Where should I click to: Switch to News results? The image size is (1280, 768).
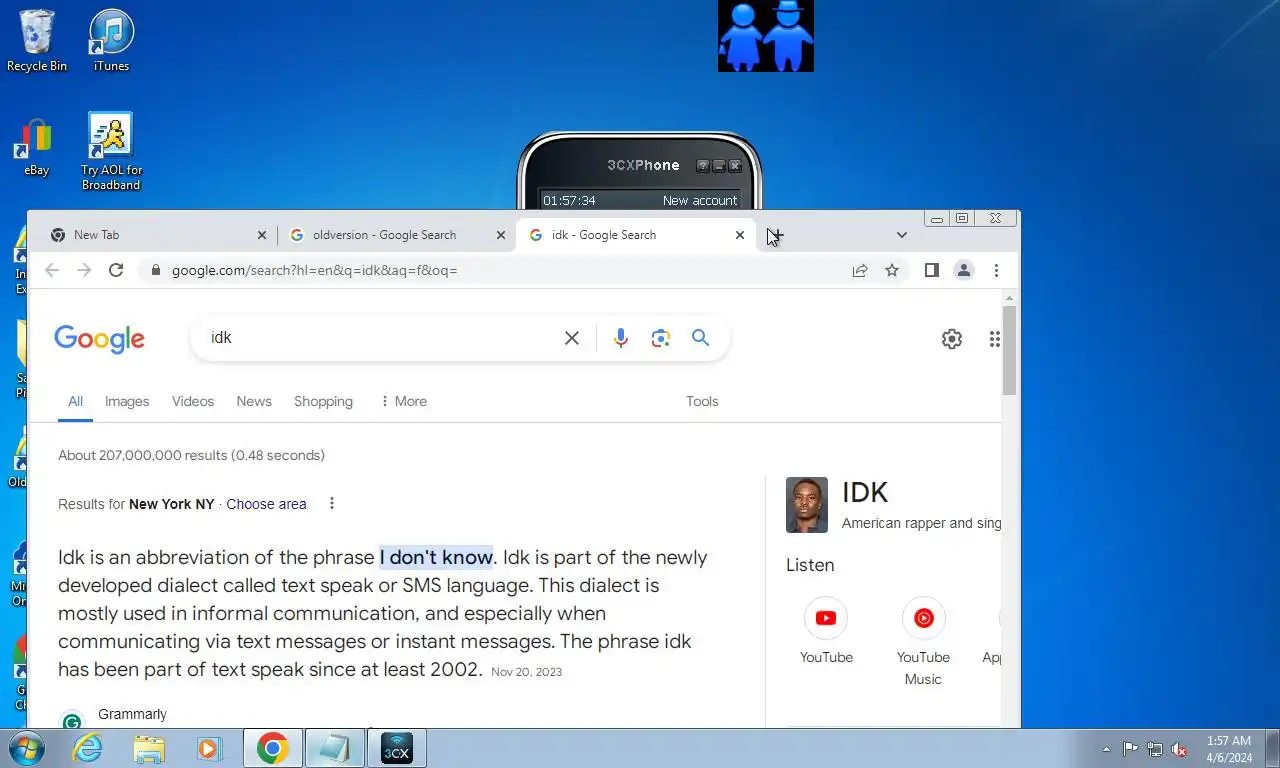point(254,401)
